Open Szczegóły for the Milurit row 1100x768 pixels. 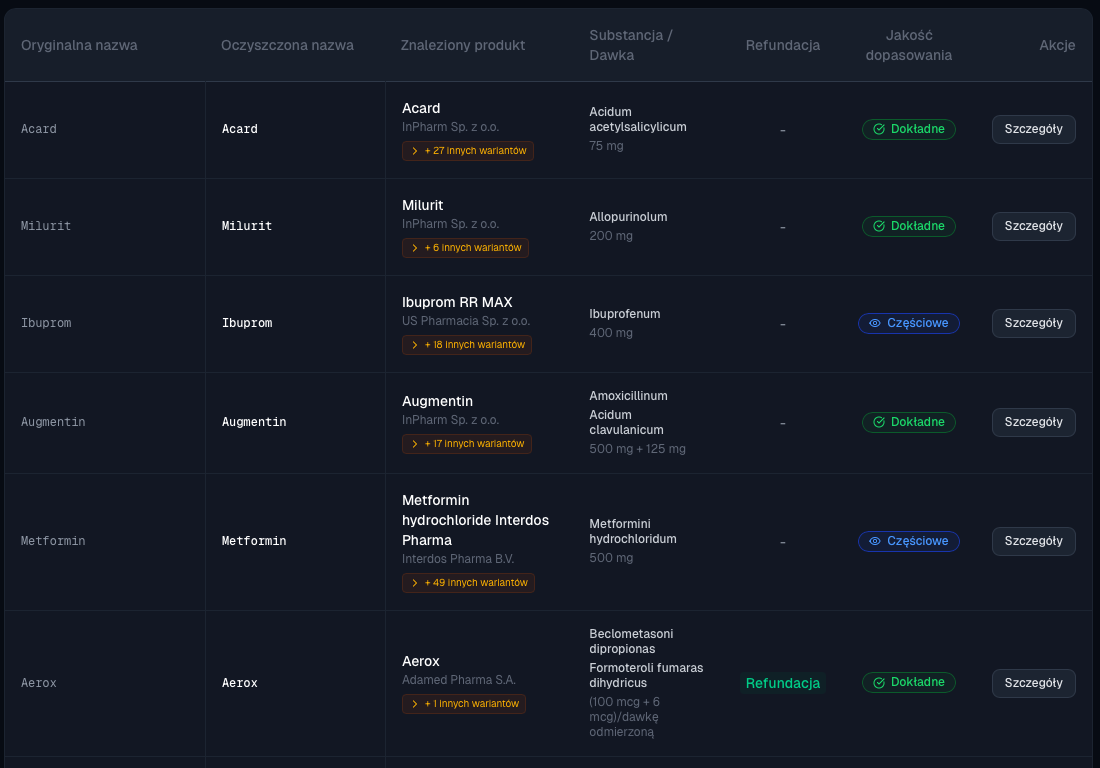click(1033, 226)
